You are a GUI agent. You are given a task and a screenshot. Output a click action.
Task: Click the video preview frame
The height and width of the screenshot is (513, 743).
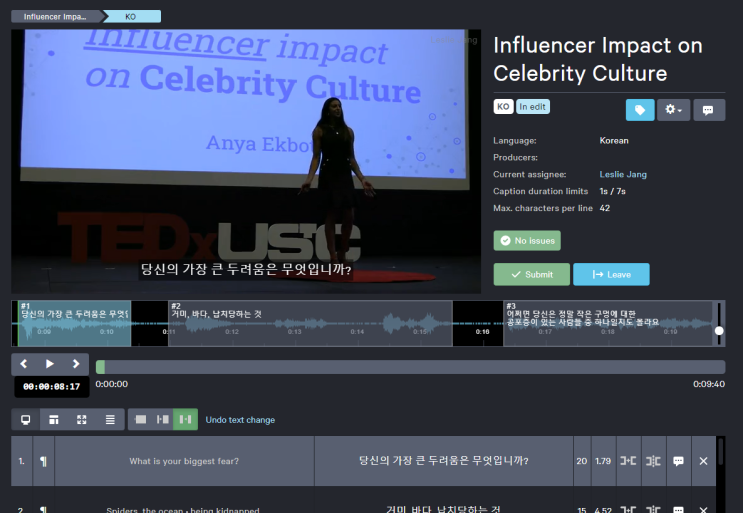click(x=246, y=162)
